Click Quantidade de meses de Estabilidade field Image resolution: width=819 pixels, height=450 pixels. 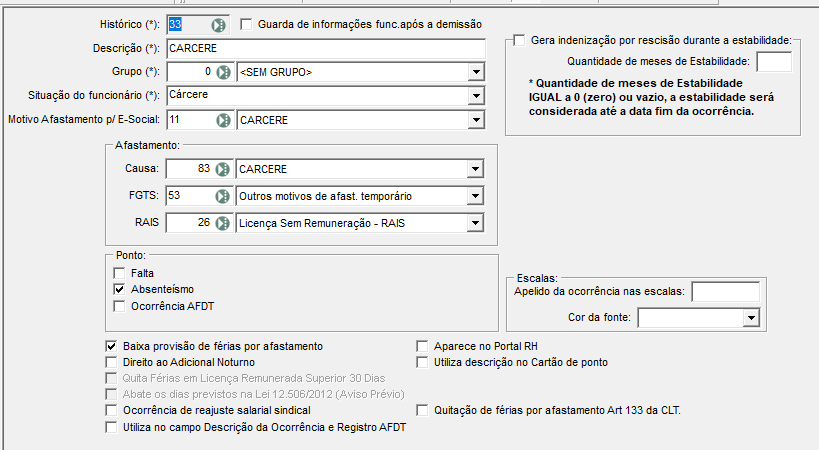(774, 62)
